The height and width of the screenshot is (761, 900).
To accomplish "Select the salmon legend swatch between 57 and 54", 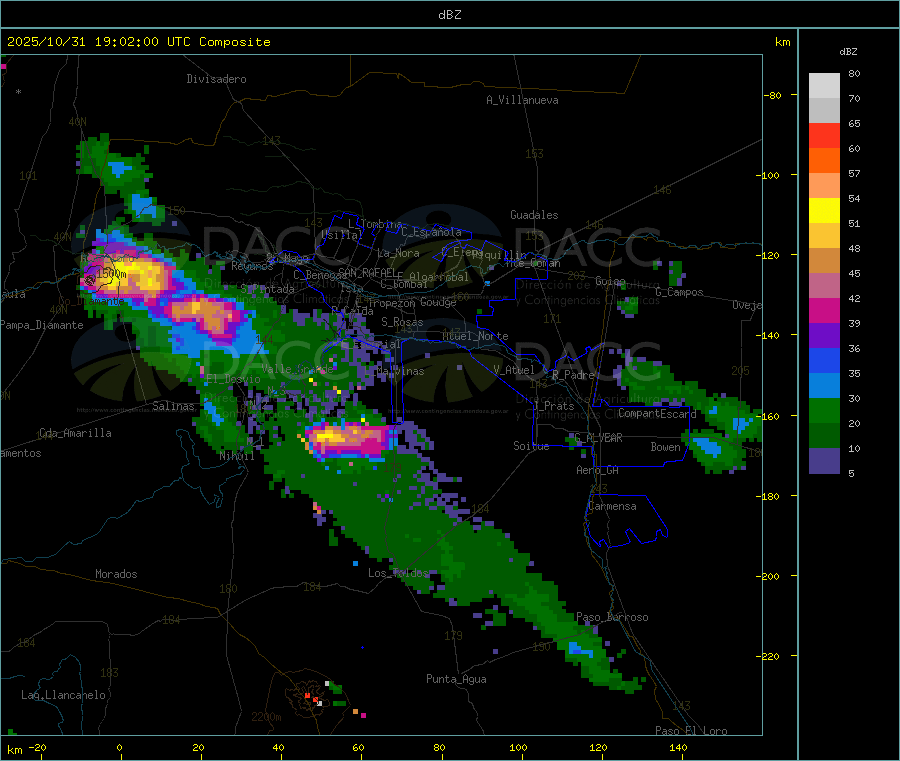I will (x=824, y=186).
